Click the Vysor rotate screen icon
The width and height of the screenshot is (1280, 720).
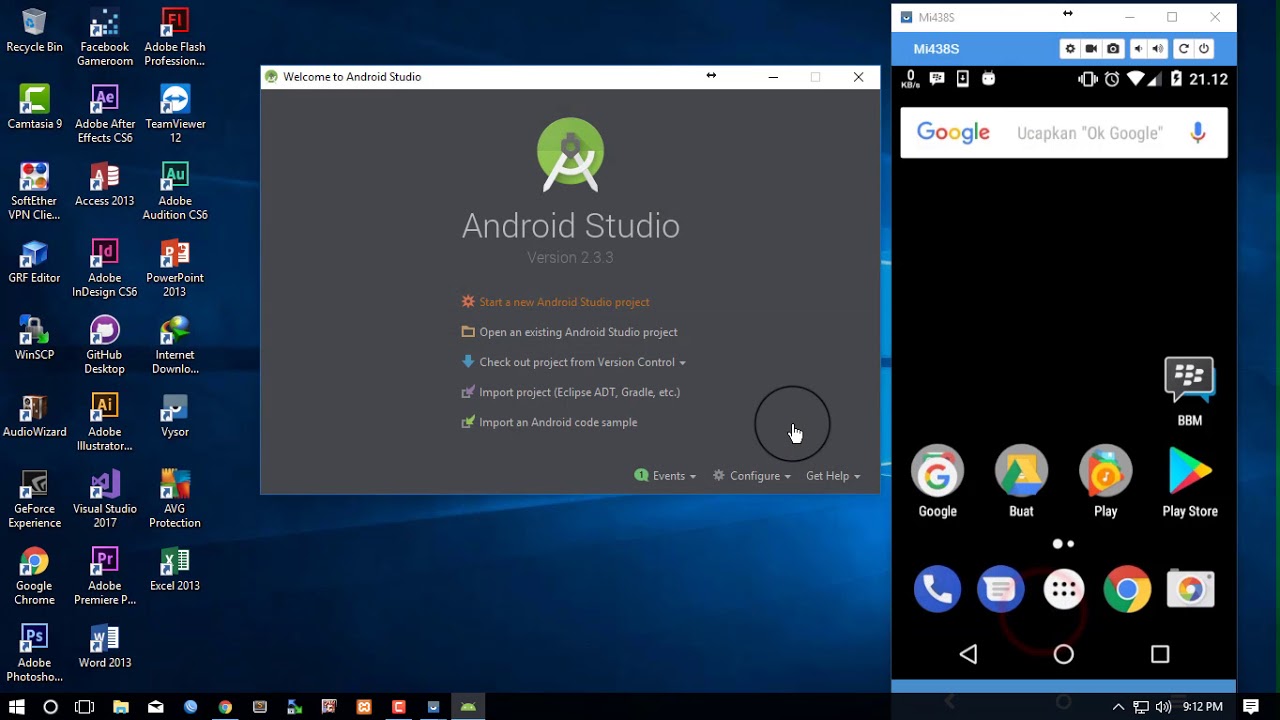point(1183,49)
